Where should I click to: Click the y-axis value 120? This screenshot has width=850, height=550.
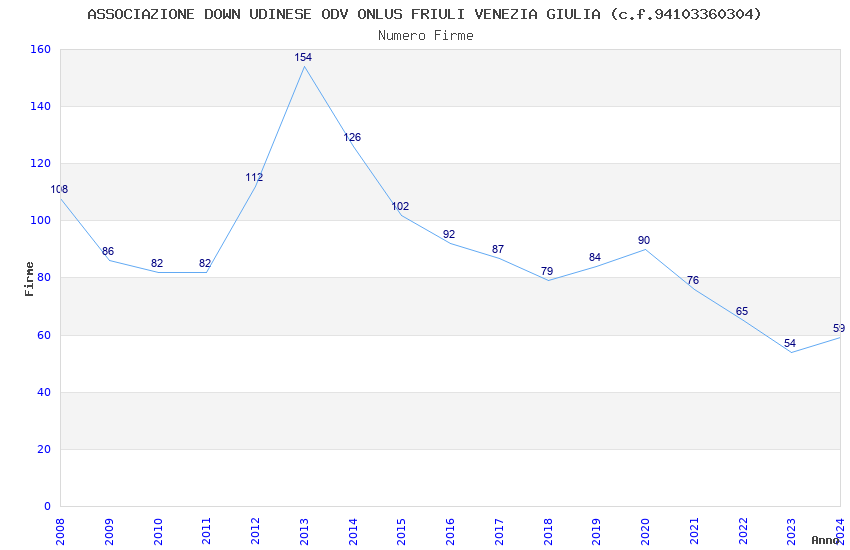tap(40, 163)
